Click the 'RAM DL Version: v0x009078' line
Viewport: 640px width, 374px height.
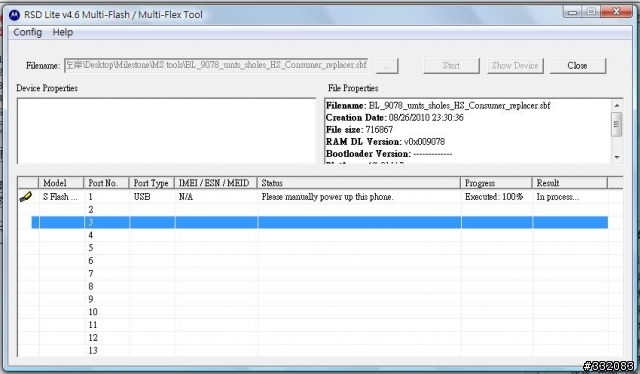click(385, 142)
